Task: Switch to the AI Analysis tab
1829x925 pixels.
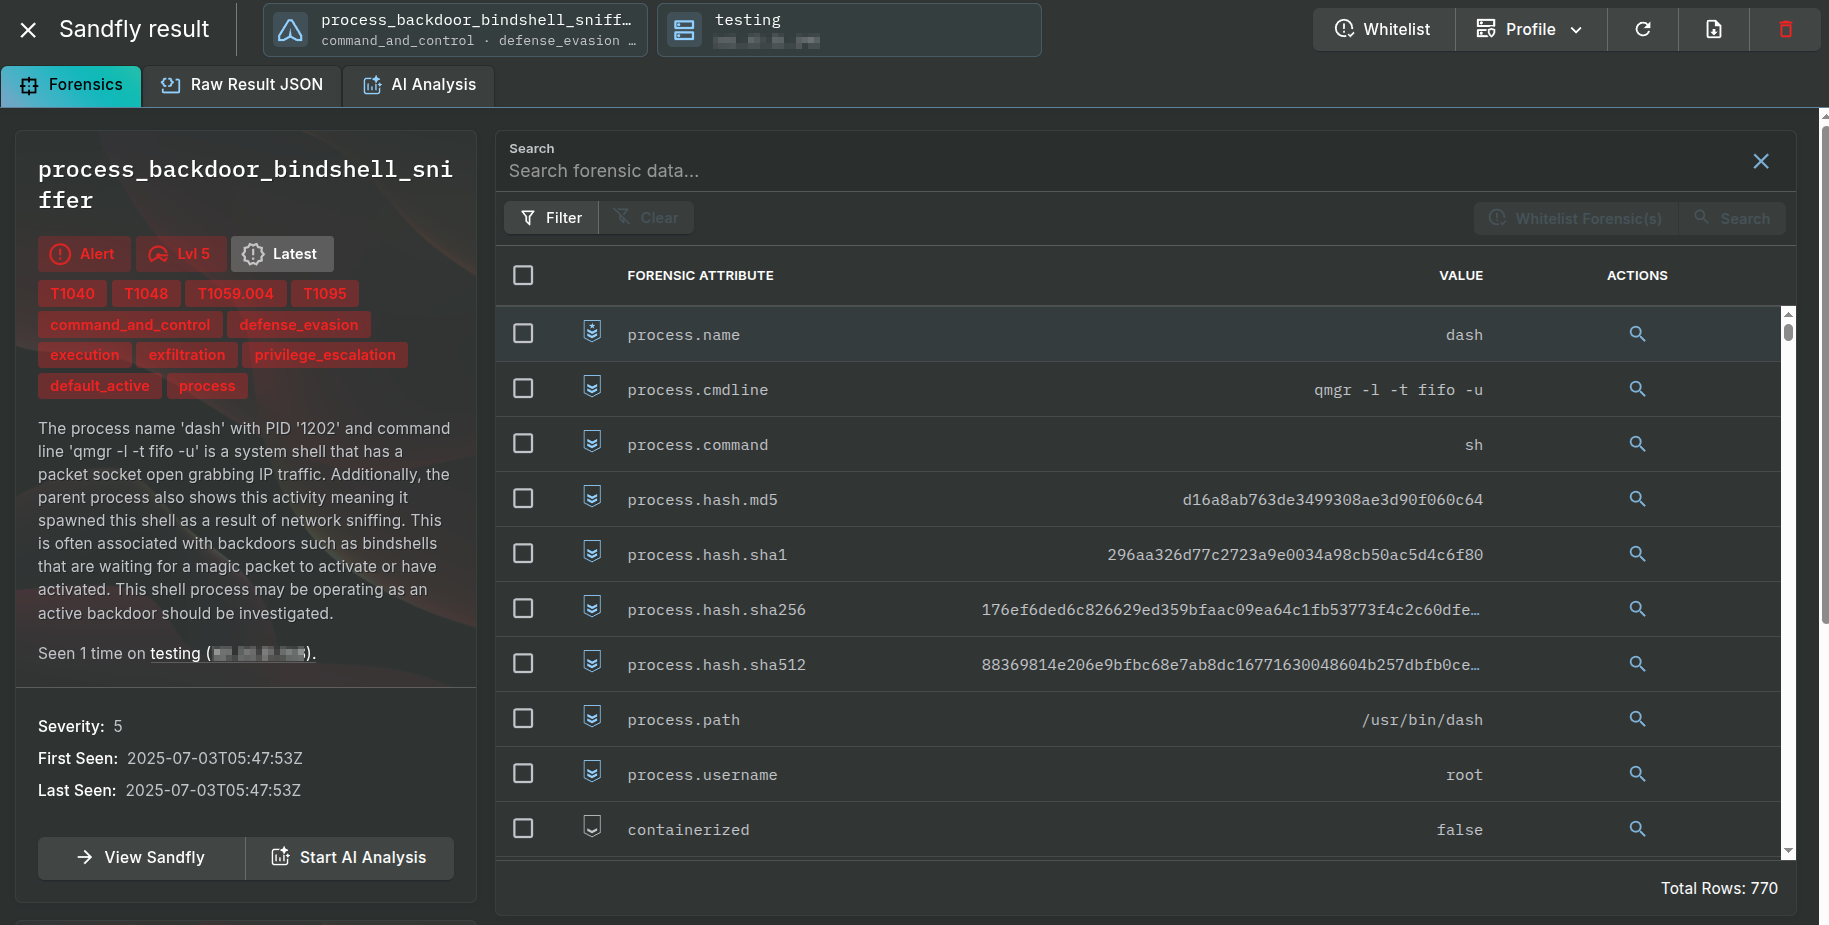Action: point(419,85)
